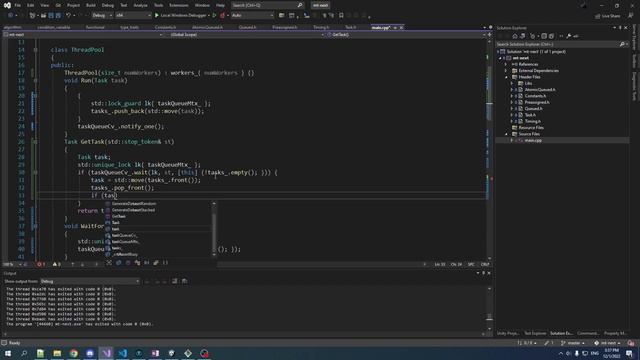Close the main.cpp editor tab
Viewport: 640px width, 360px height.
pyautogui.click(x=401, y=27)
